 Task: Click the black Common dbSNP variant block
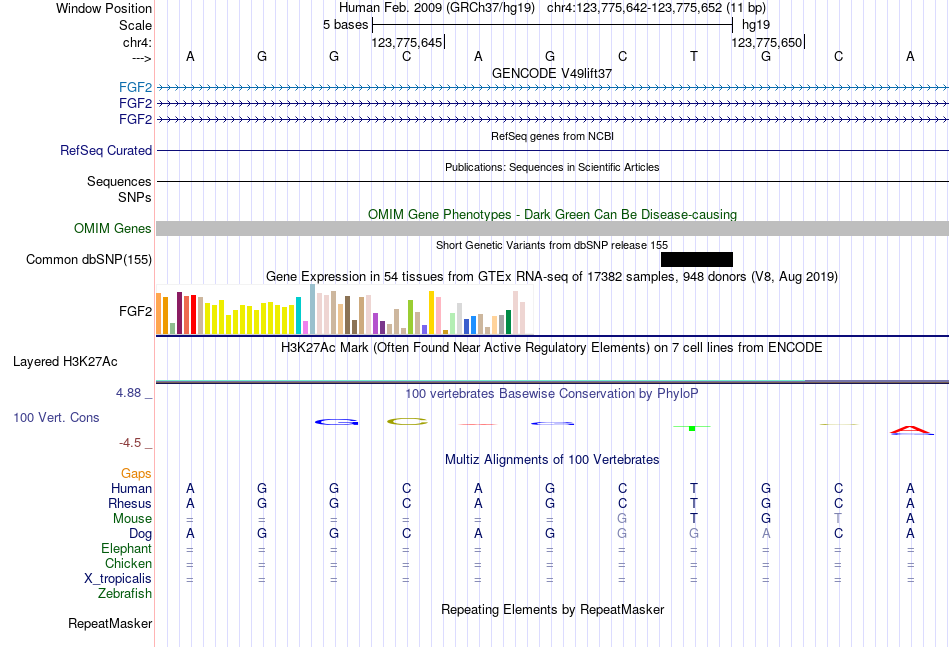coord(697,260)
